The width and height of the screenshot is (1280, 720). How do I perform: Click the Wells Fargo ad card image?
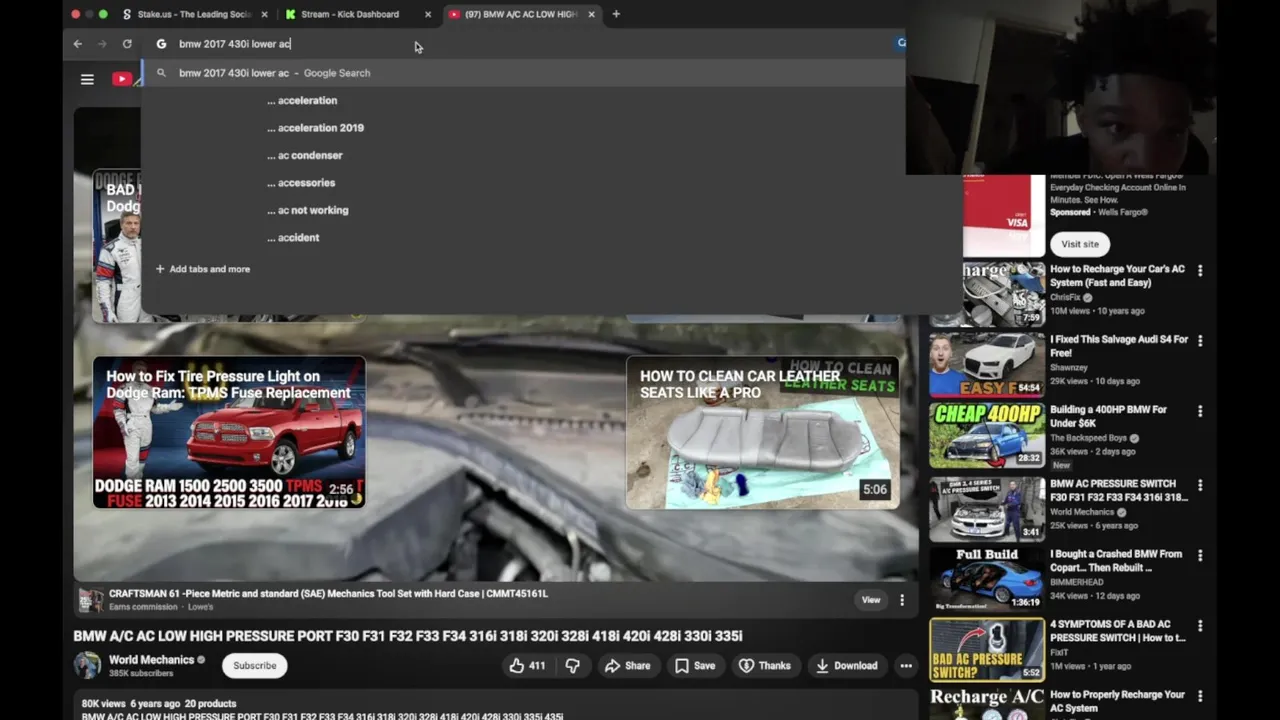pos(1004,216)
